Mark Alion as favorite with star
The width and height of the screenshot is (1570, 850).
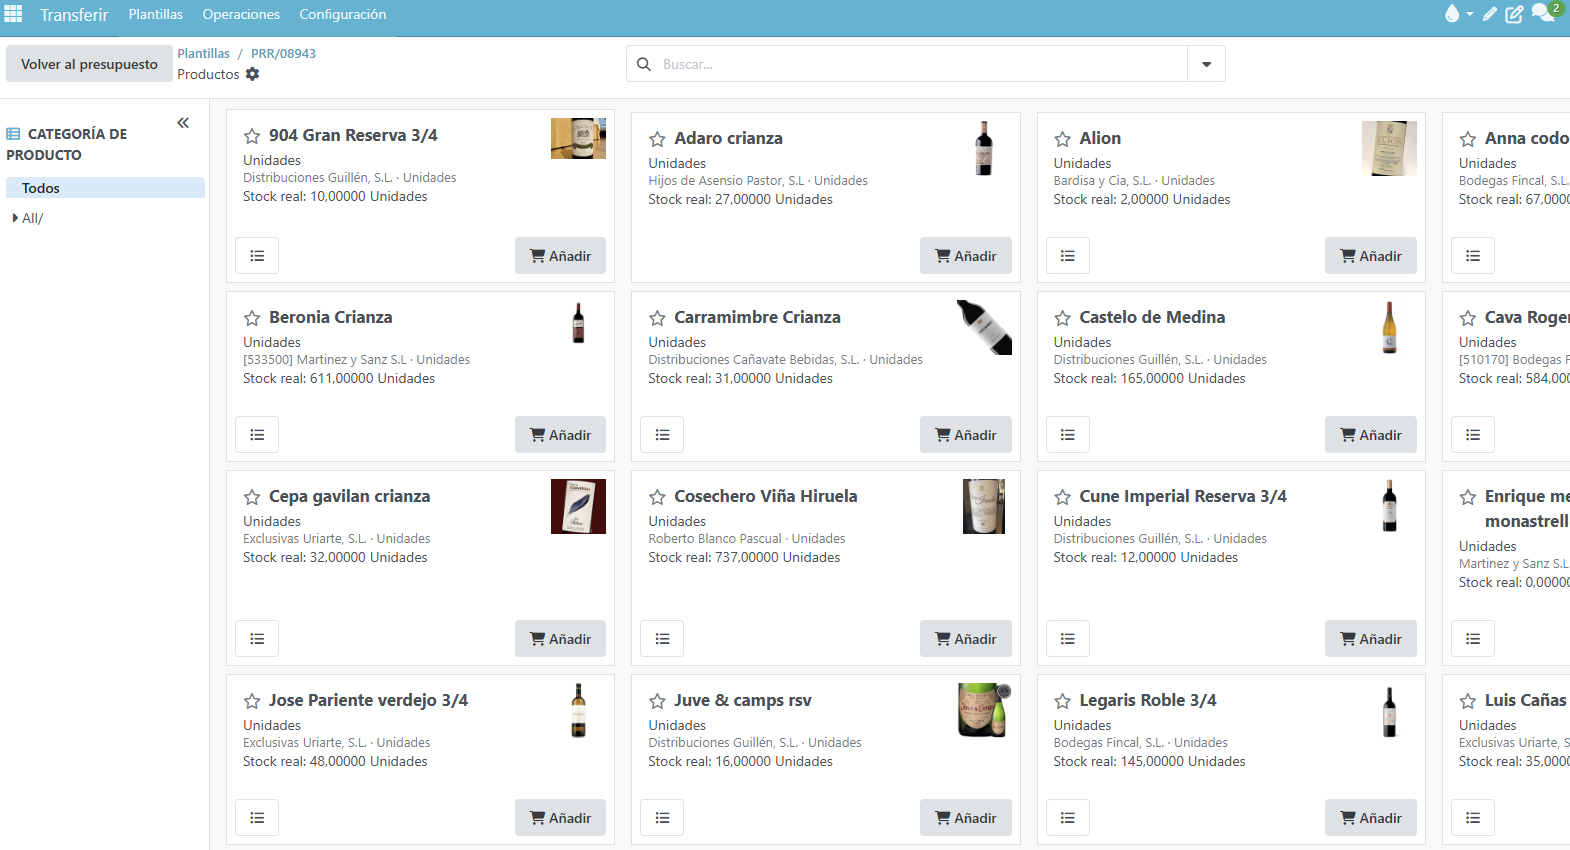coord(1062,139)
